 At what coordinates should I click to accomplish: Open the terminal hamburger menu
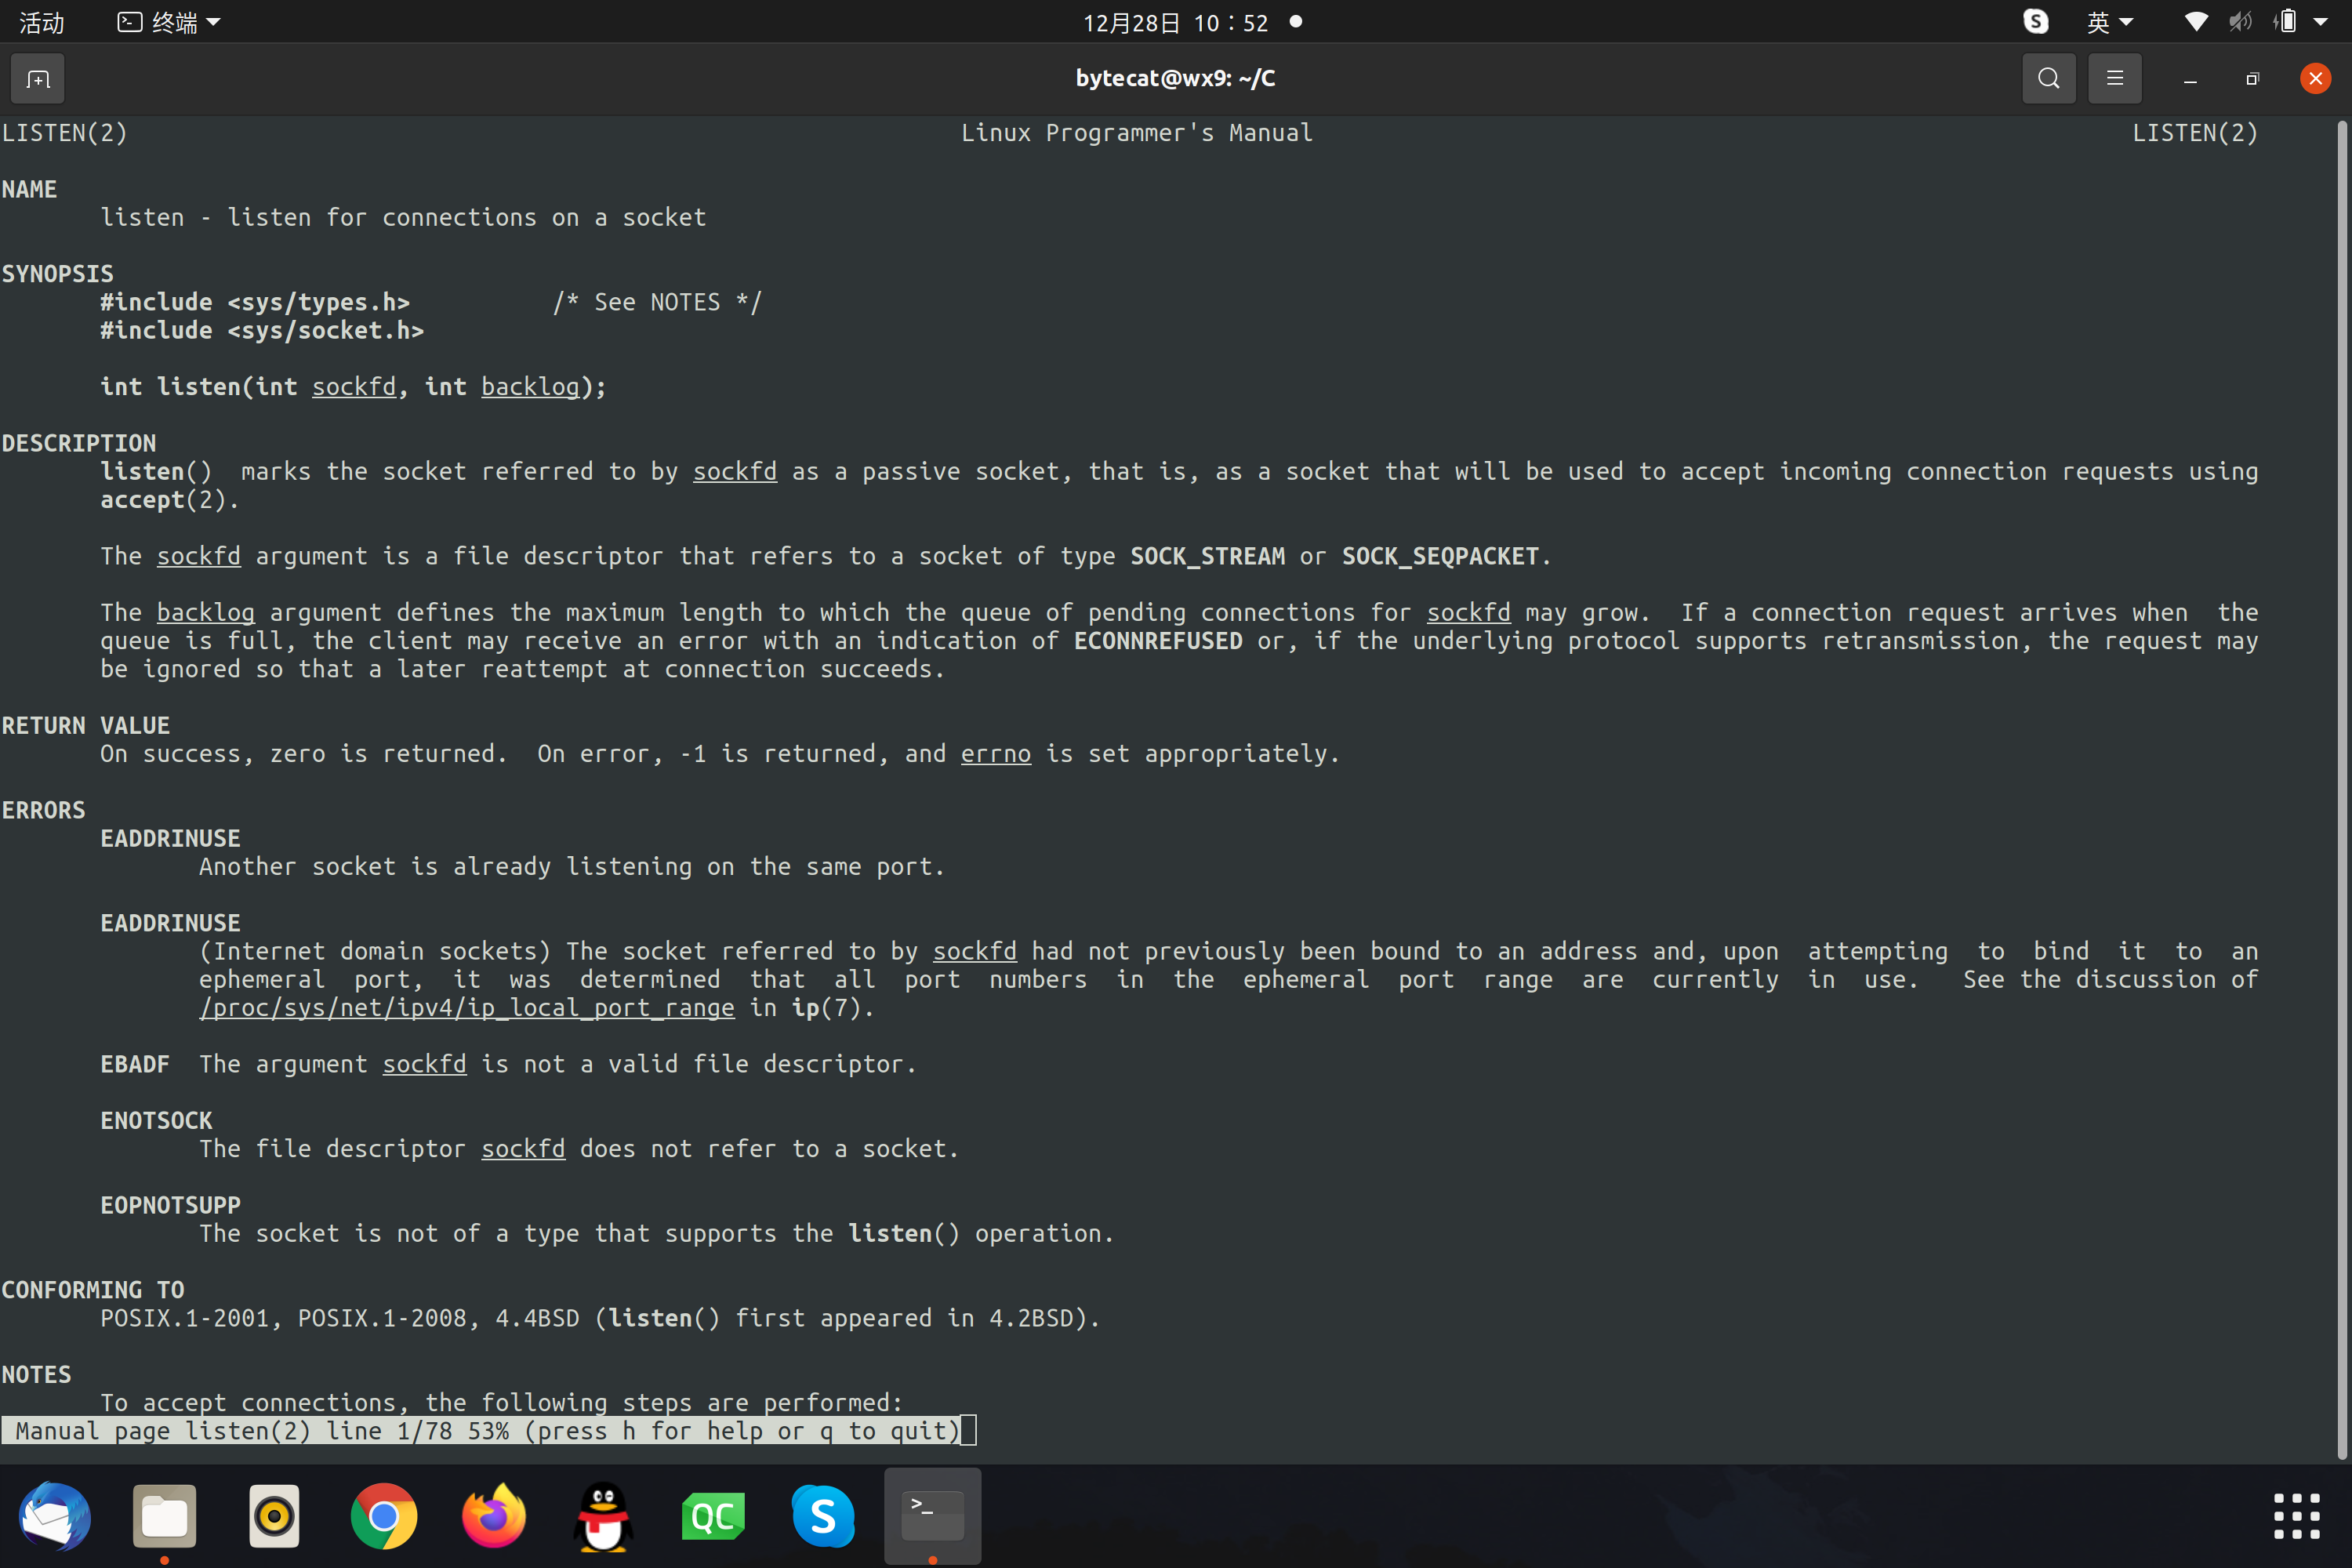(x=2114, y=79)
